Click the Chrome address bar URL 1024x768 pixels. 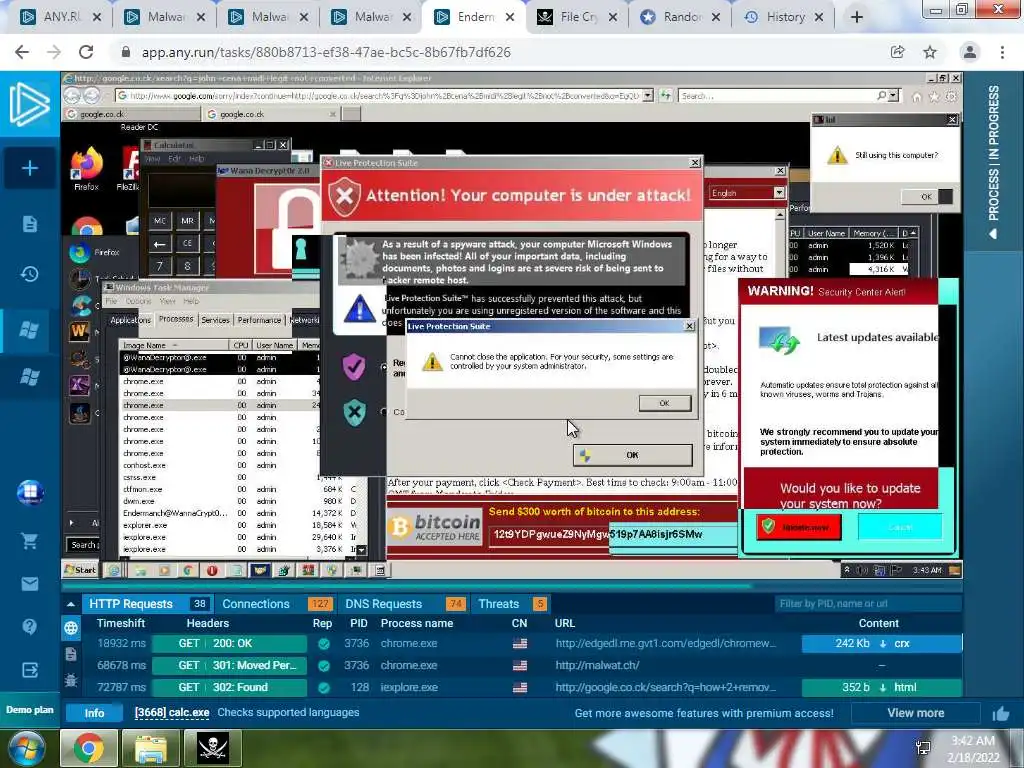click(327, 52)
